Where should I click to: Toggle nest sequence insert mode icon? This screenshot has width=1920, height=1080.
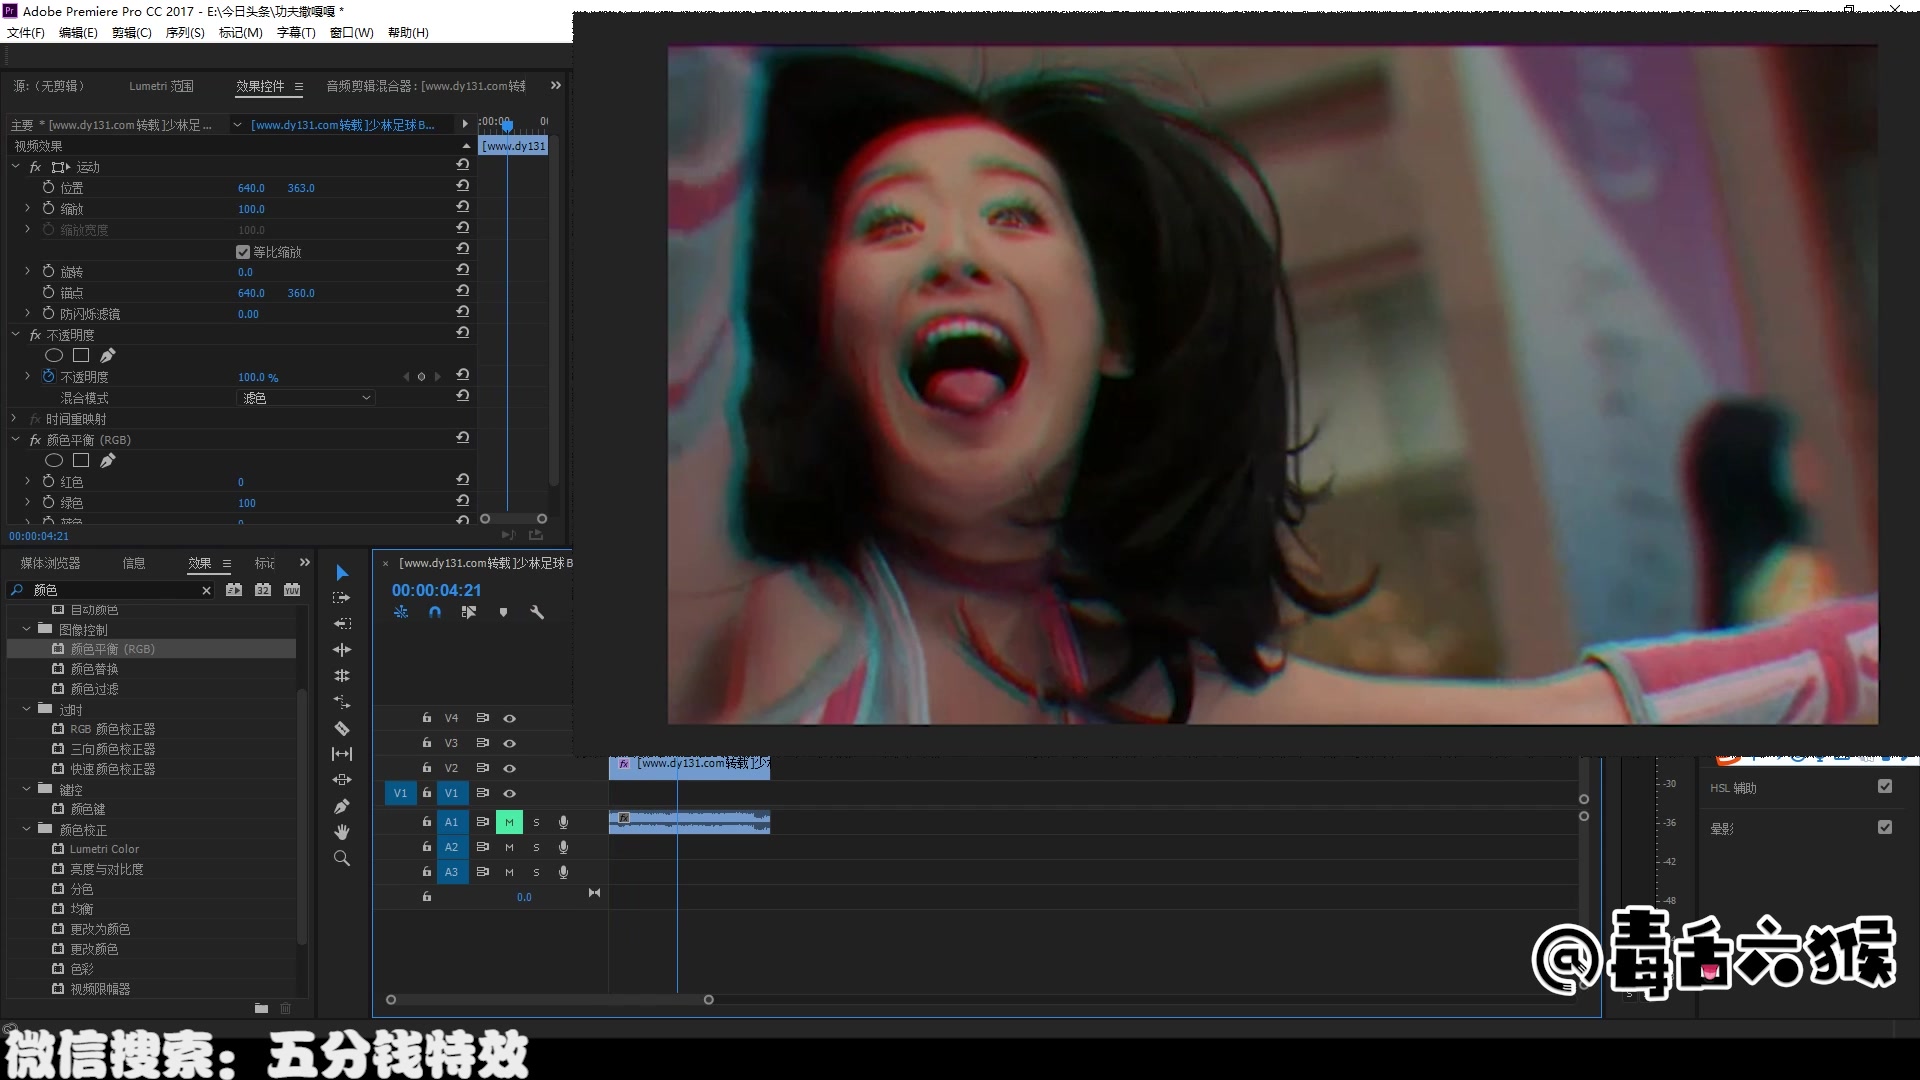coord(401,612)
